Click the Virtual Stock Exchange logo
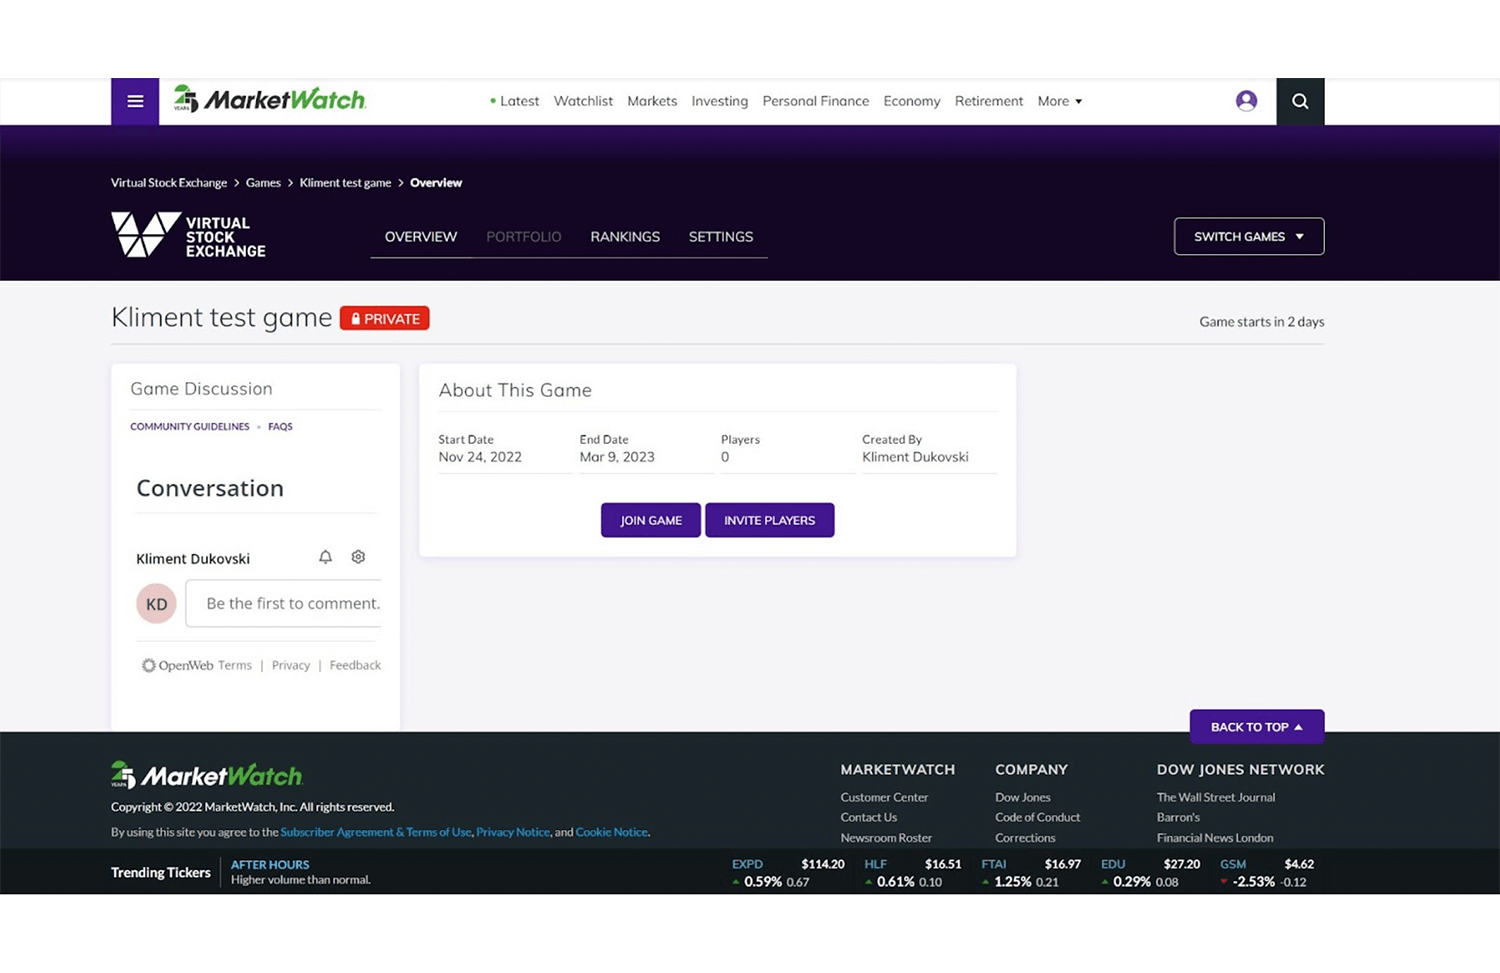1500x973 pixels. point(188,236)
